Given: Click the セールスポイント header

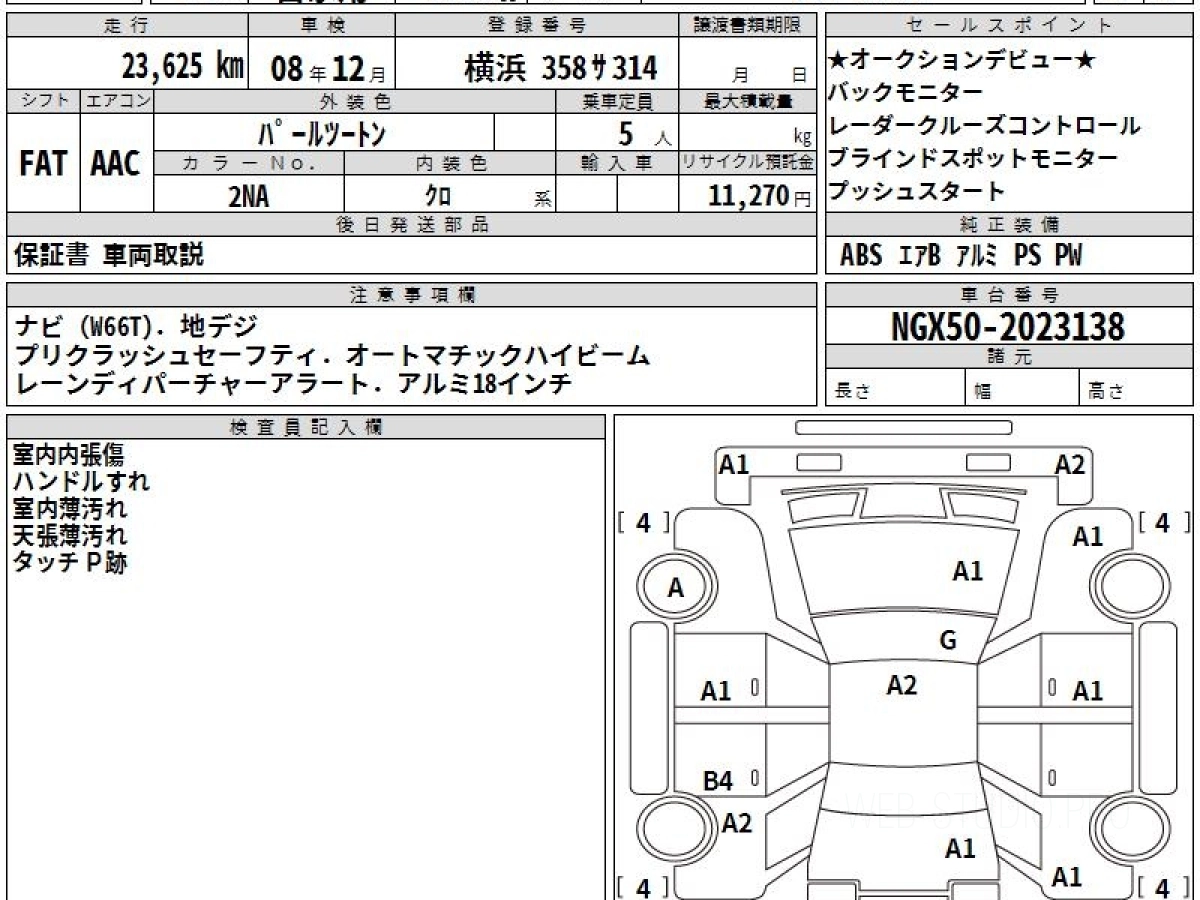Looking at the screenshot, I should (1008, 25).
